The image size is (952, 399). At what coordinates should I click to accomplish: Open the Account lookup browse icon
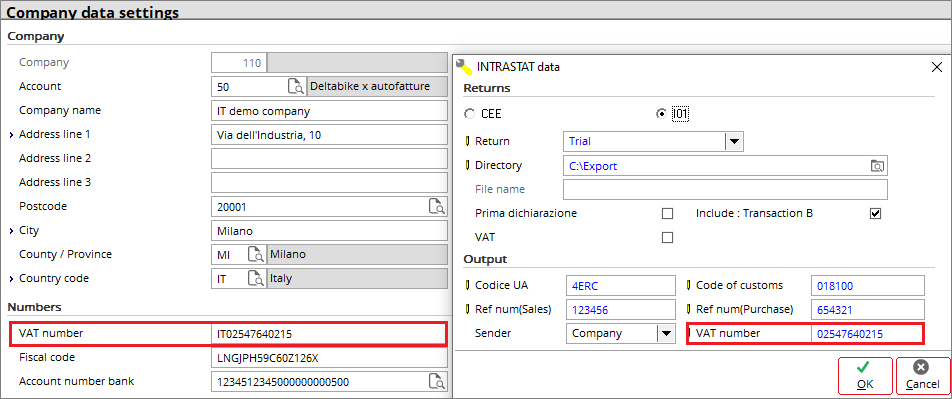[296, 86]
